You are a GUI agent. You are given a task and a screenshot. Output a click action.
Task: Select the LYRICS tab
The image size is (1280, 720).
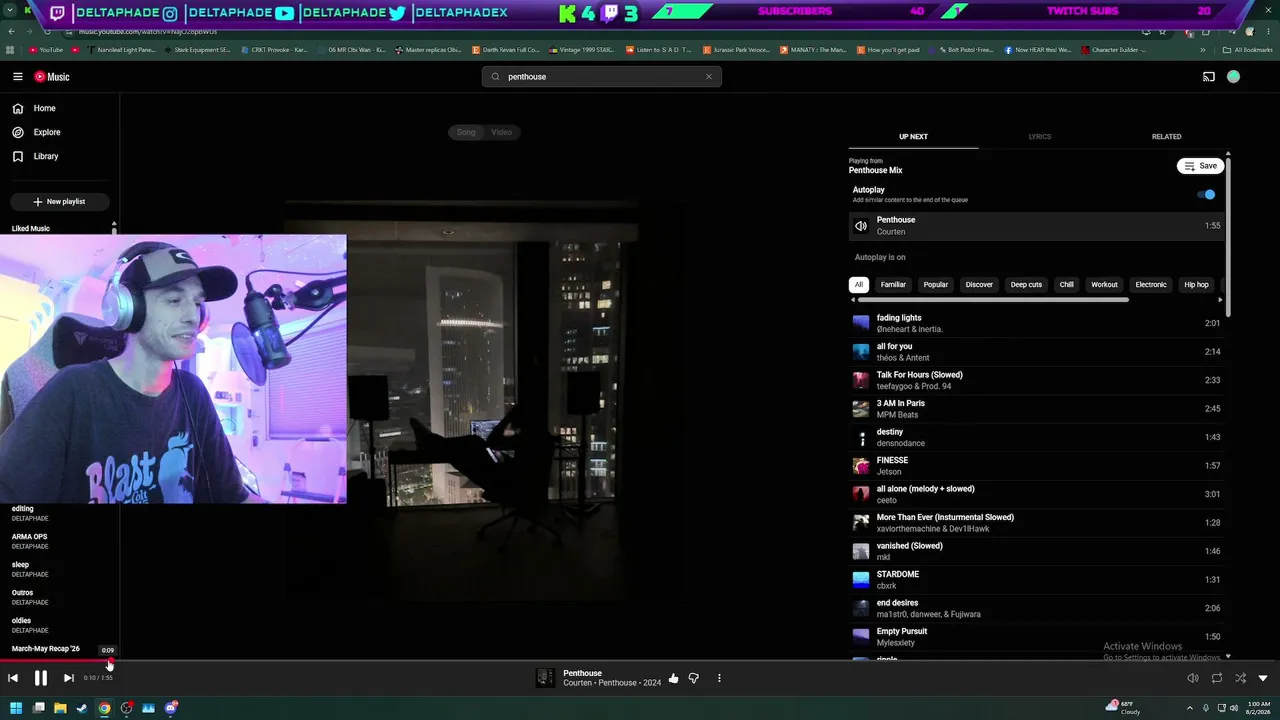1040,137
